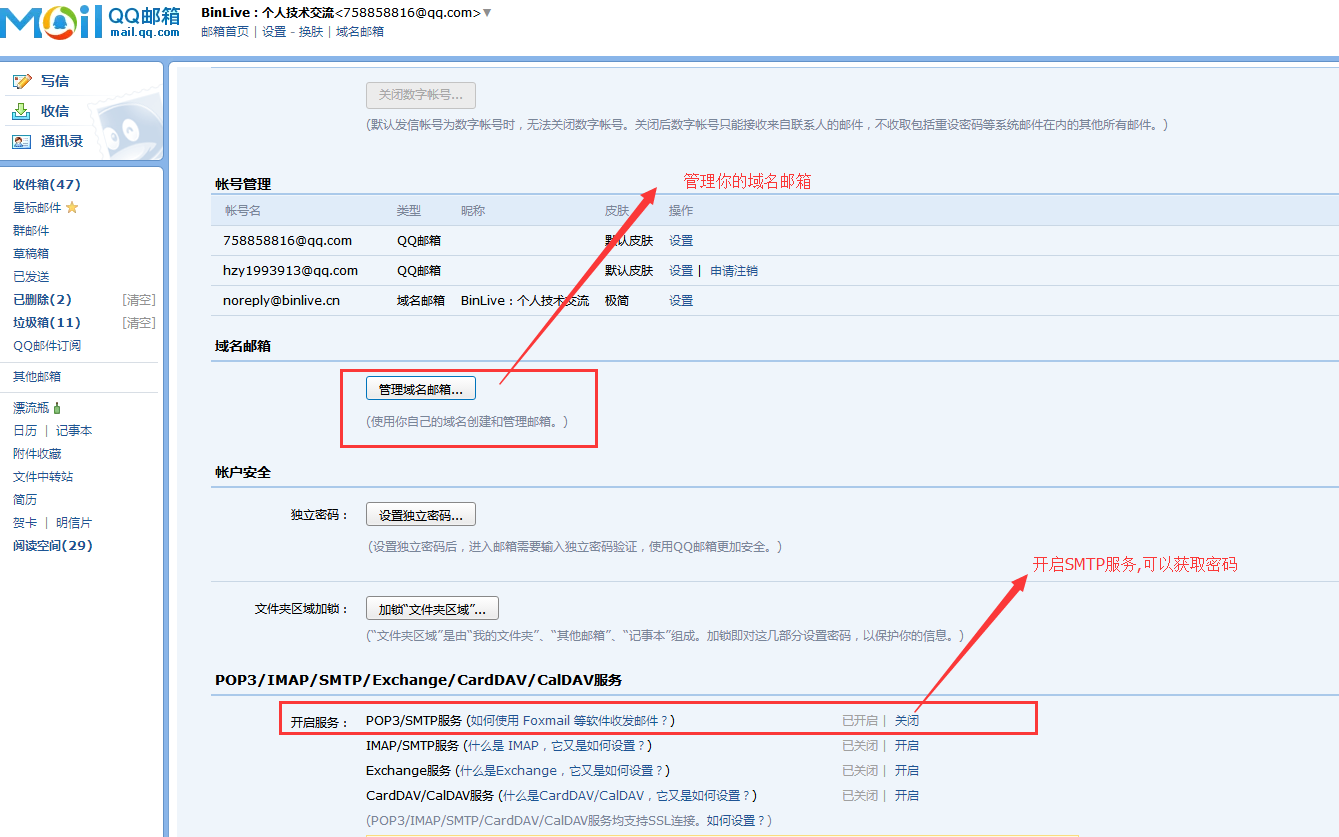Open the 写信 compose icon
The height and width of the screenshot is (837, 1339).
(x=21, y=81)
